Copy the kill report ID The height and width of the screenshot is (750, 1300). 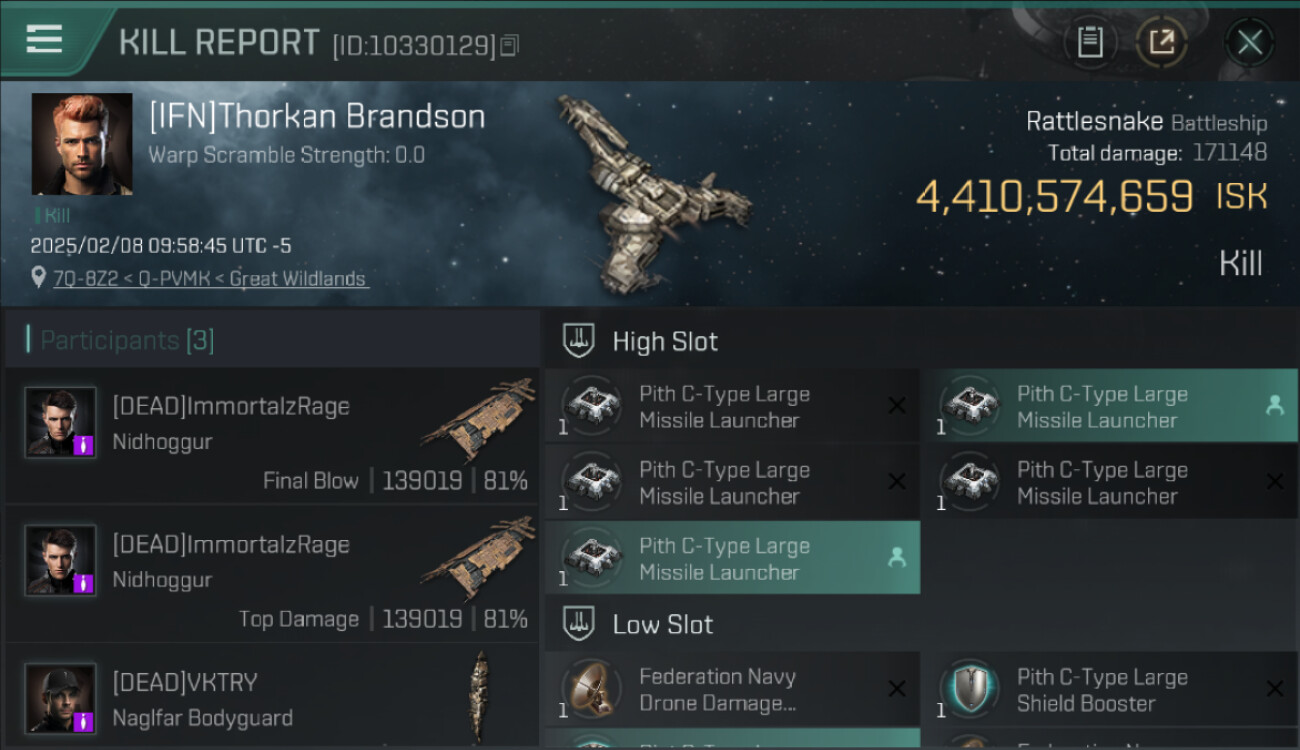point(510,45)
